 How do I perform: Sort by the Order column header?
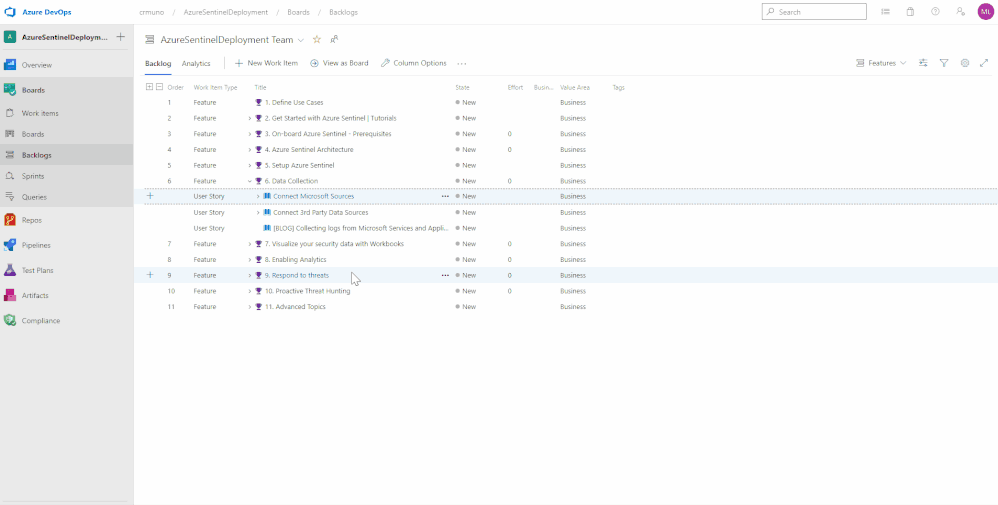pos(176,87)
